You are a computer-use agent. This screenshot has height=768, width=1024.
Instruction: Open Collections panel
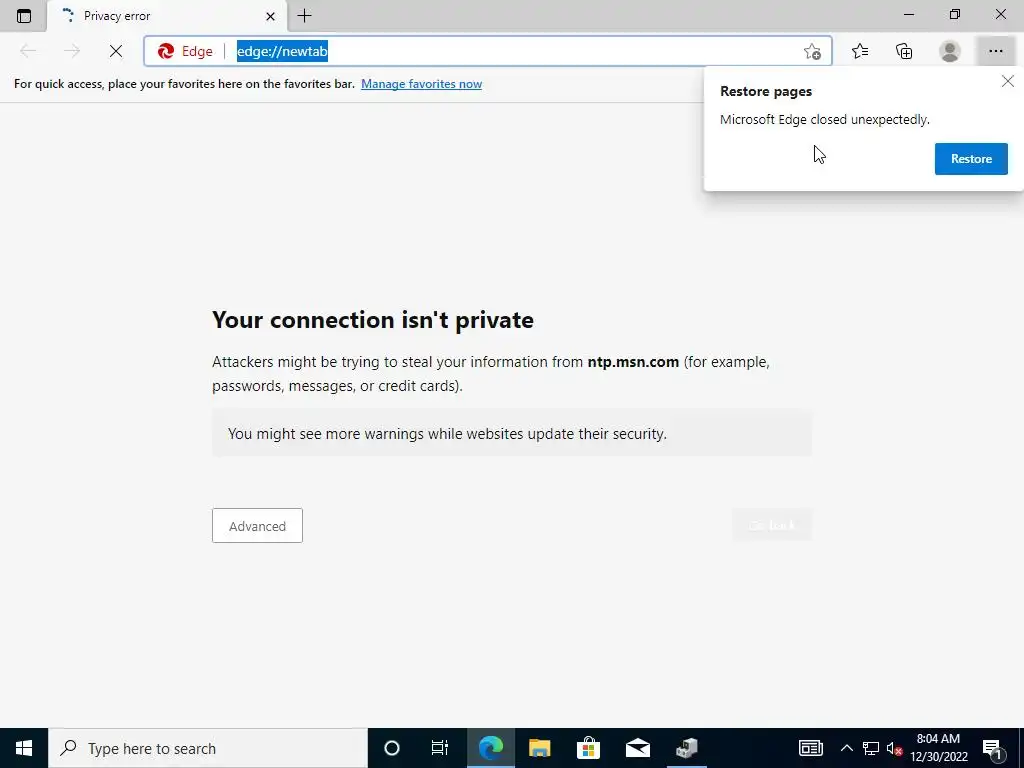[904, 51]
